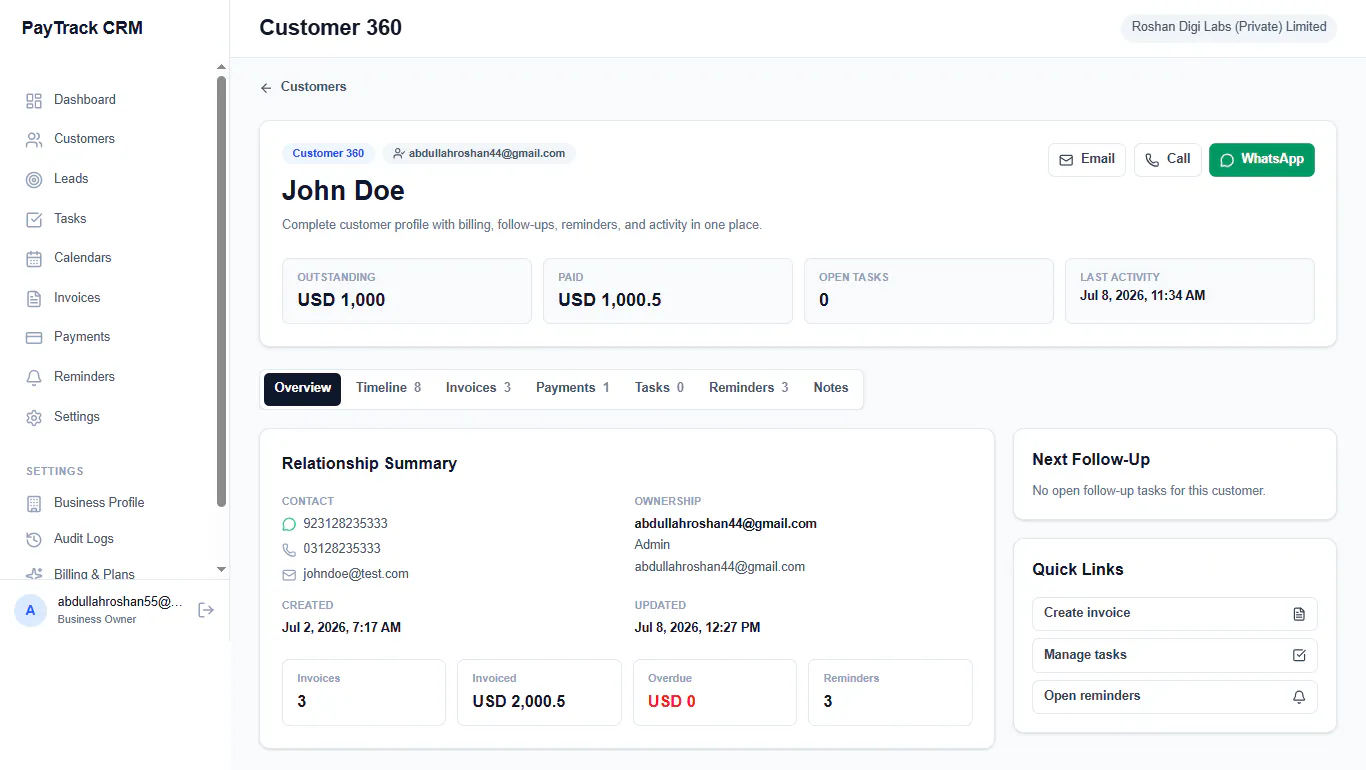The image size is (1366, 770).
Task: Click the Reminders bell icon in sidebar
Action: tap(34, 377)
